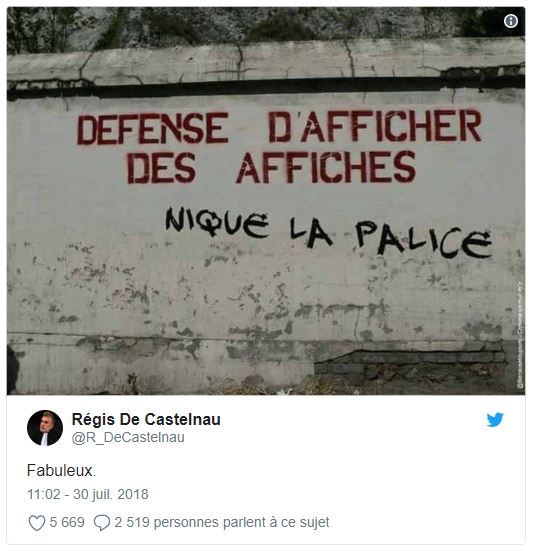Click the vertical photo credit watermark
Viewport: 535px width, 552px height.
coord(520,334)
